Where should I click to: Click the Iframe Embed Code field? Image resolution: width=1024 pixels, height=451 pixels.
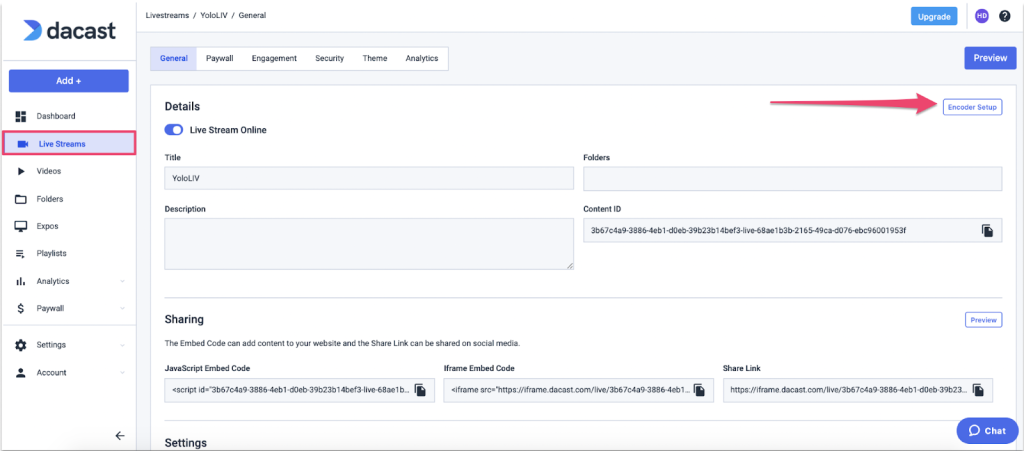point(579,390)
